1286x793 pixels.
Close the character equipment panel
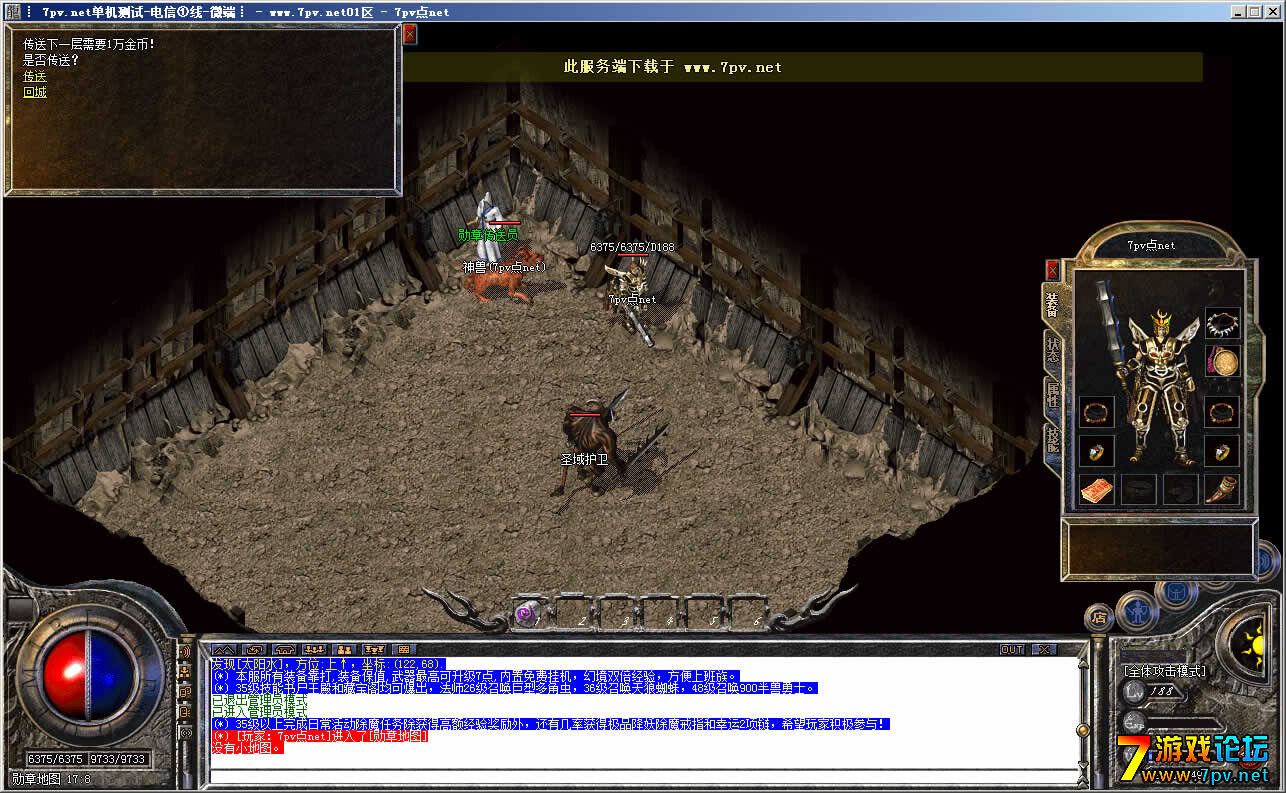coord(1052,270)
